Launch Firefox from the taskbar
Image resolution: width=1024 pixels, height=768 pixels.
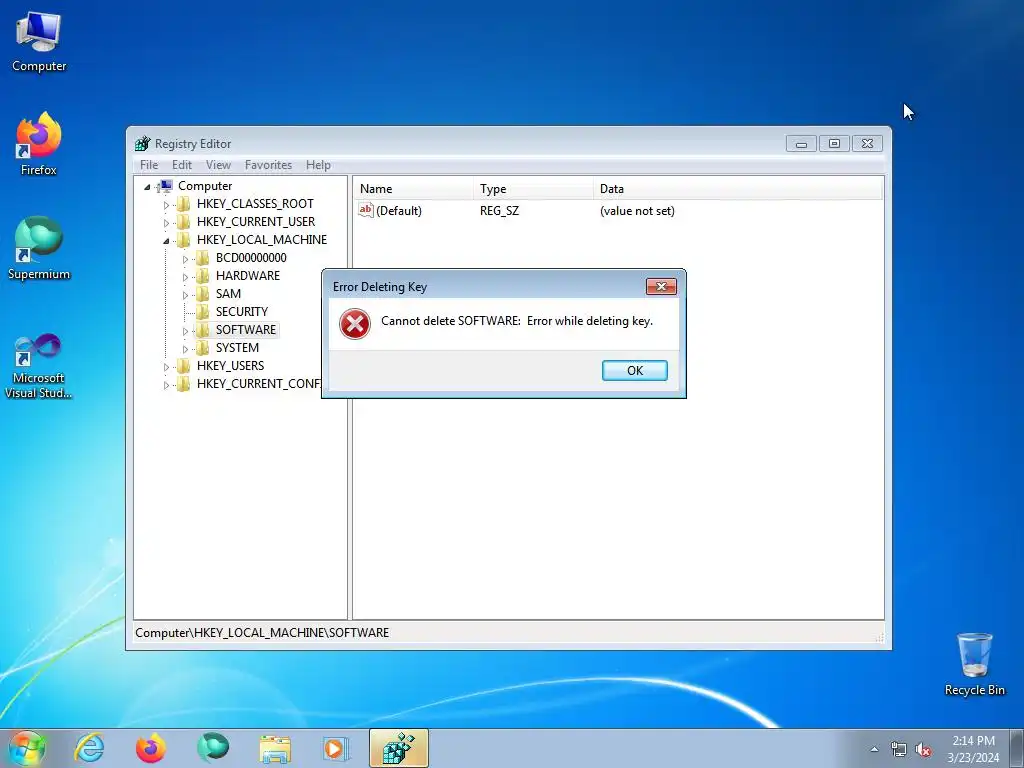[151, 748]
